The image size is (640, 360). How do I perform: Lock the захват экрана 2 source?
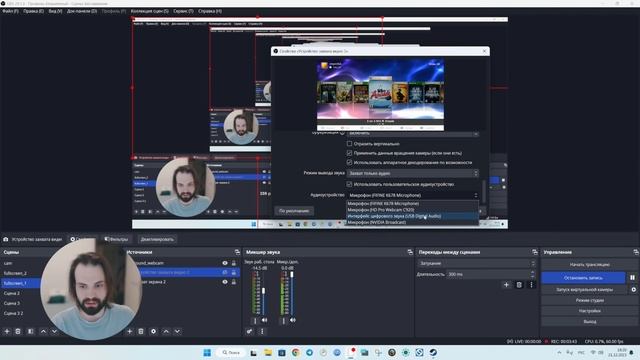point(234,282)
